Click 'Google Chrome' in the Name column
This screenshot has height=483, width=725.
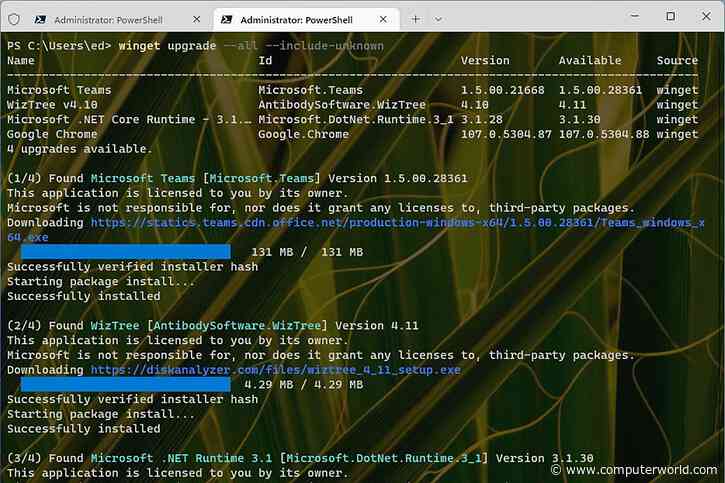pyautogui.click(x=52, y=134)
